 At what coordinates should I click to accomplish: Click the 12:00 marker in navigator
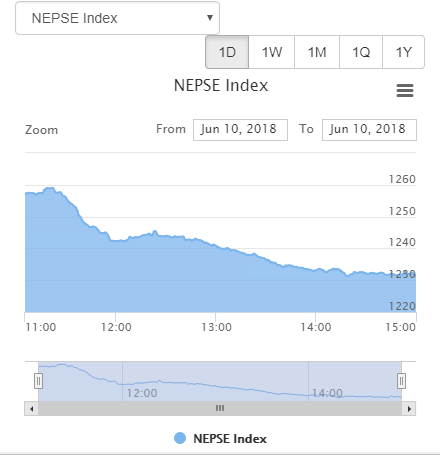(x=142, y=393)
